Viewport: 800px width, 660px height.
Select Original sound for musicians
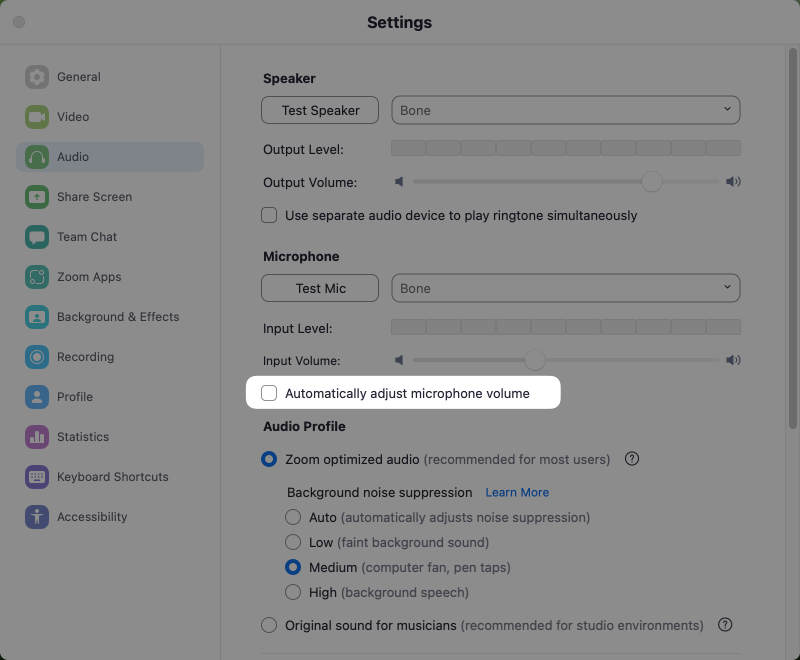click(269, 625)
